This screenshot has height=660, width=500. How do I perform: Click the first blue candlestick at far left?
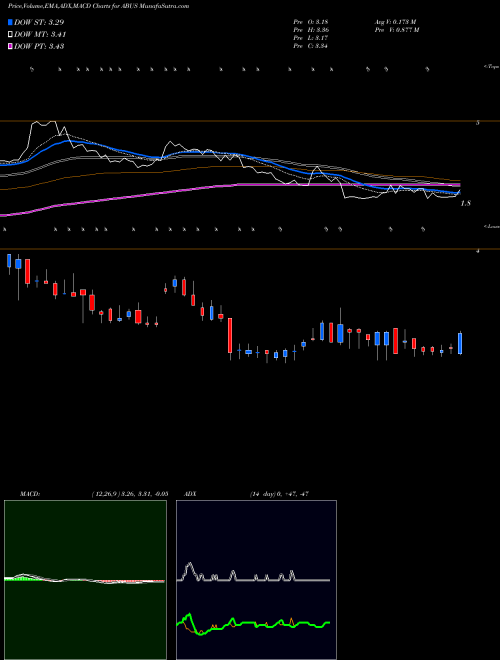tap(9, 261)
